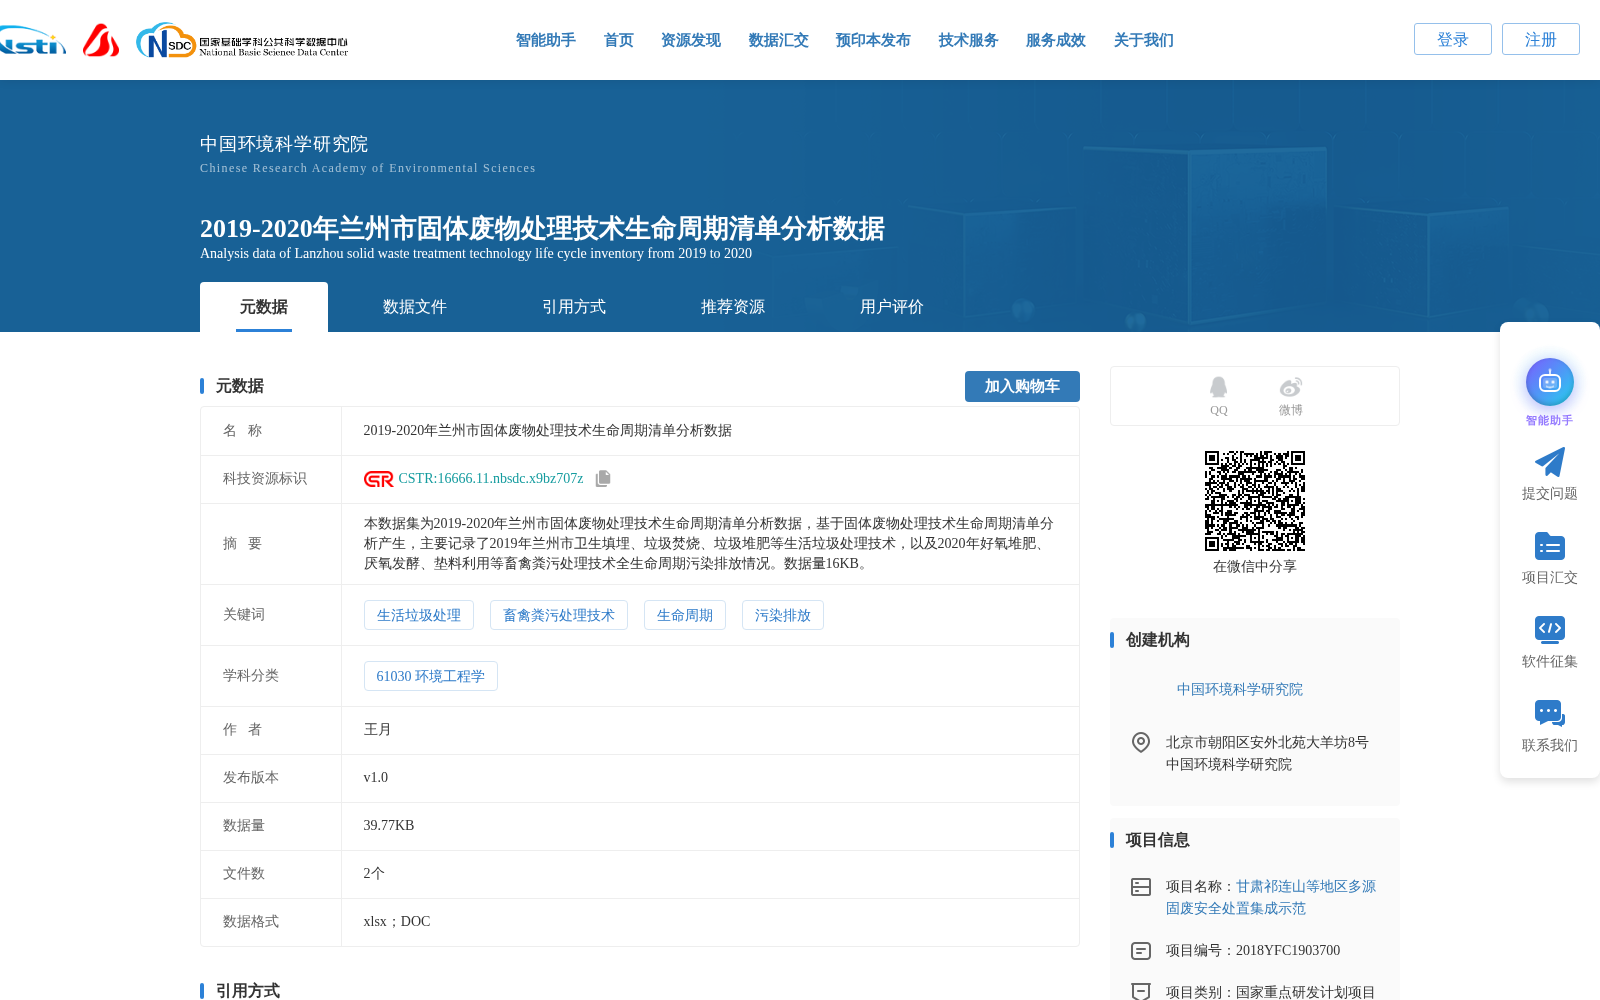Click the 注册 button
The width and height of the screenshot is (1600, 1000).
tap(1541, 39)
